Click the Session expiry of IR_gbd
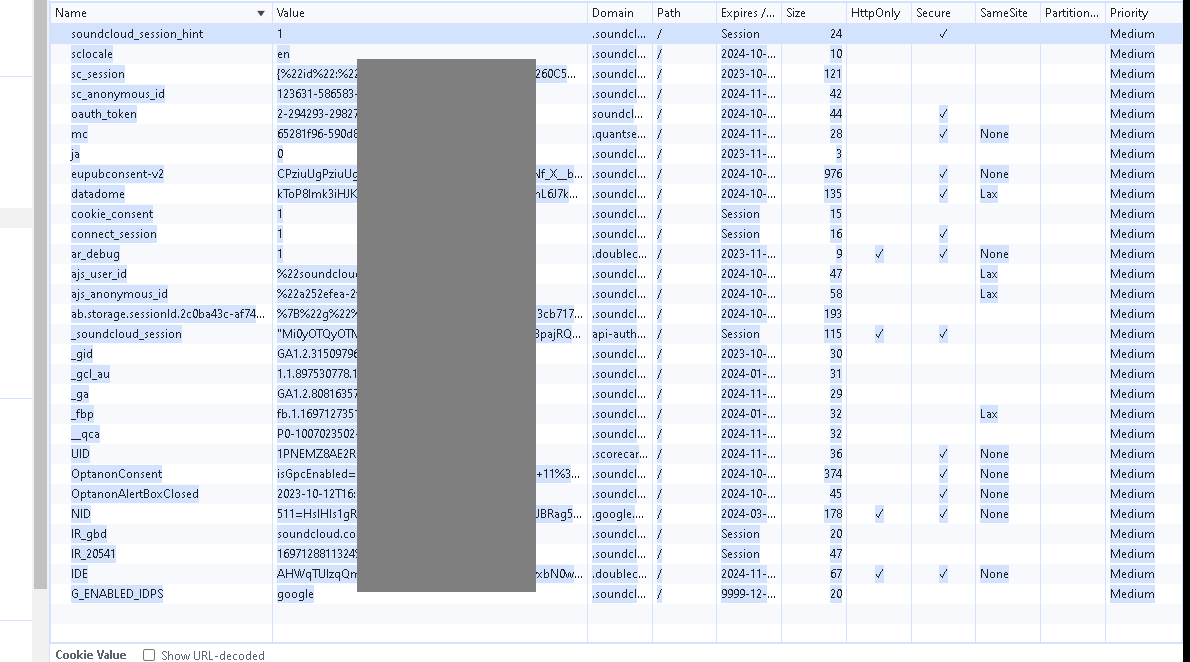Image resolution: width=1190 pixels, height=662 pixels. tap(740, 534)
